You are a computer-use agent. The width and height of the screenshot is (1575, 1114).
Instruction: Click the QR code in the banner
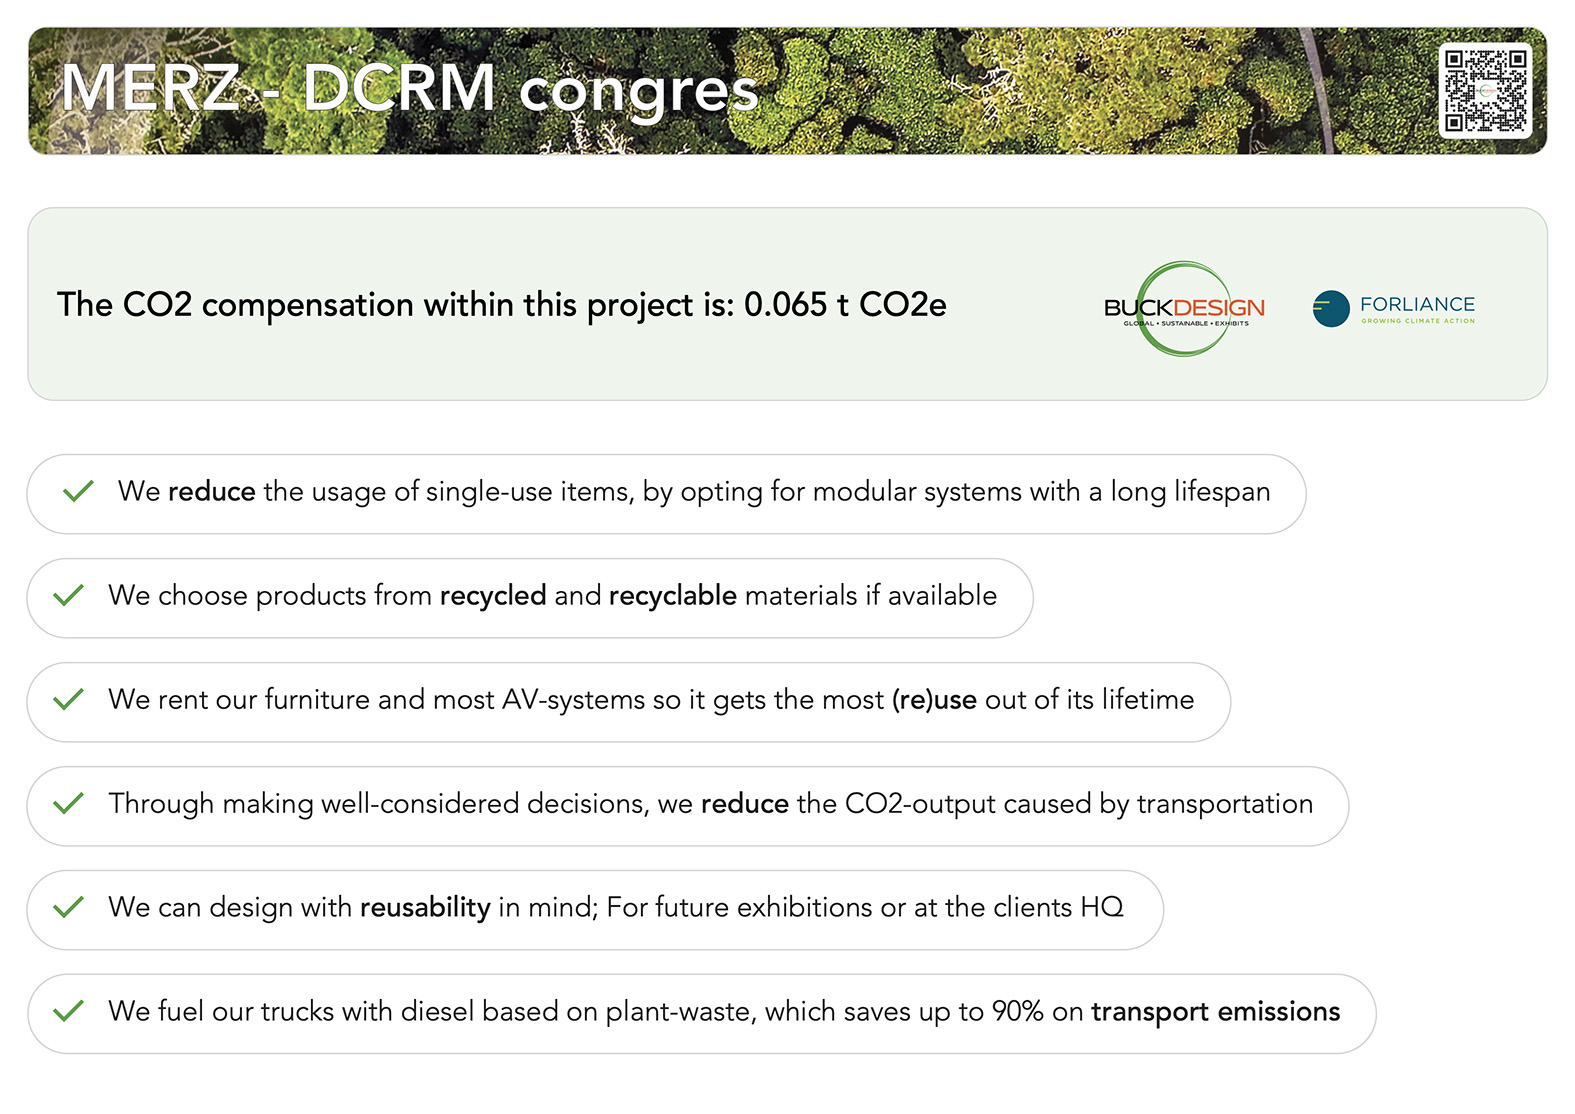pos(1485,91)
